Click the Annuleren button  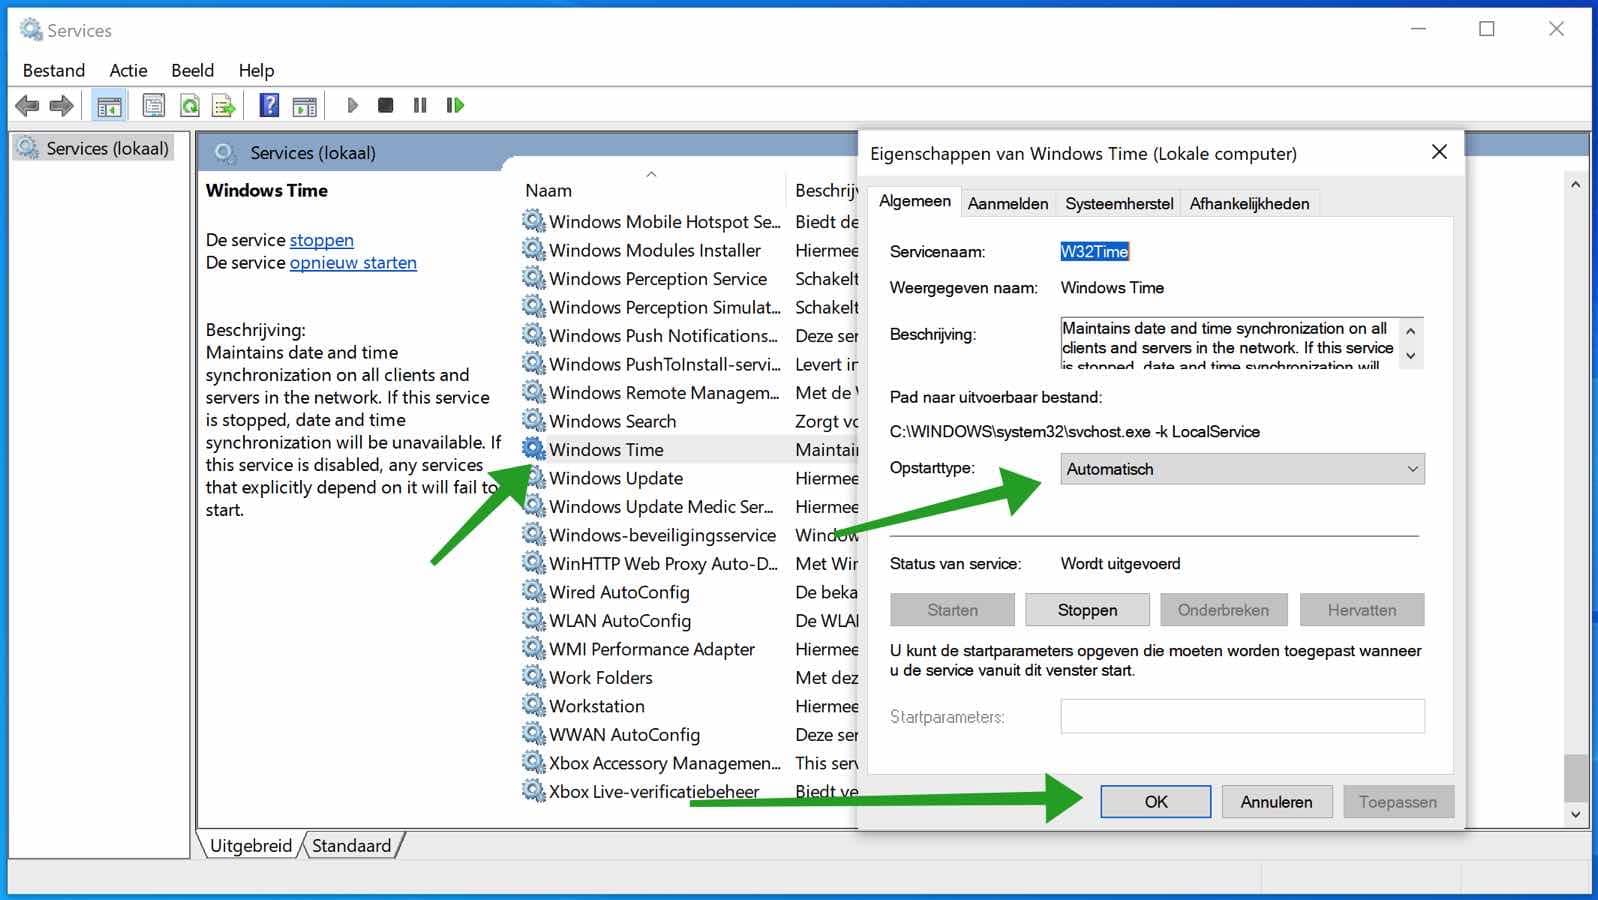pyautogui.click(x=1276, y=801)
